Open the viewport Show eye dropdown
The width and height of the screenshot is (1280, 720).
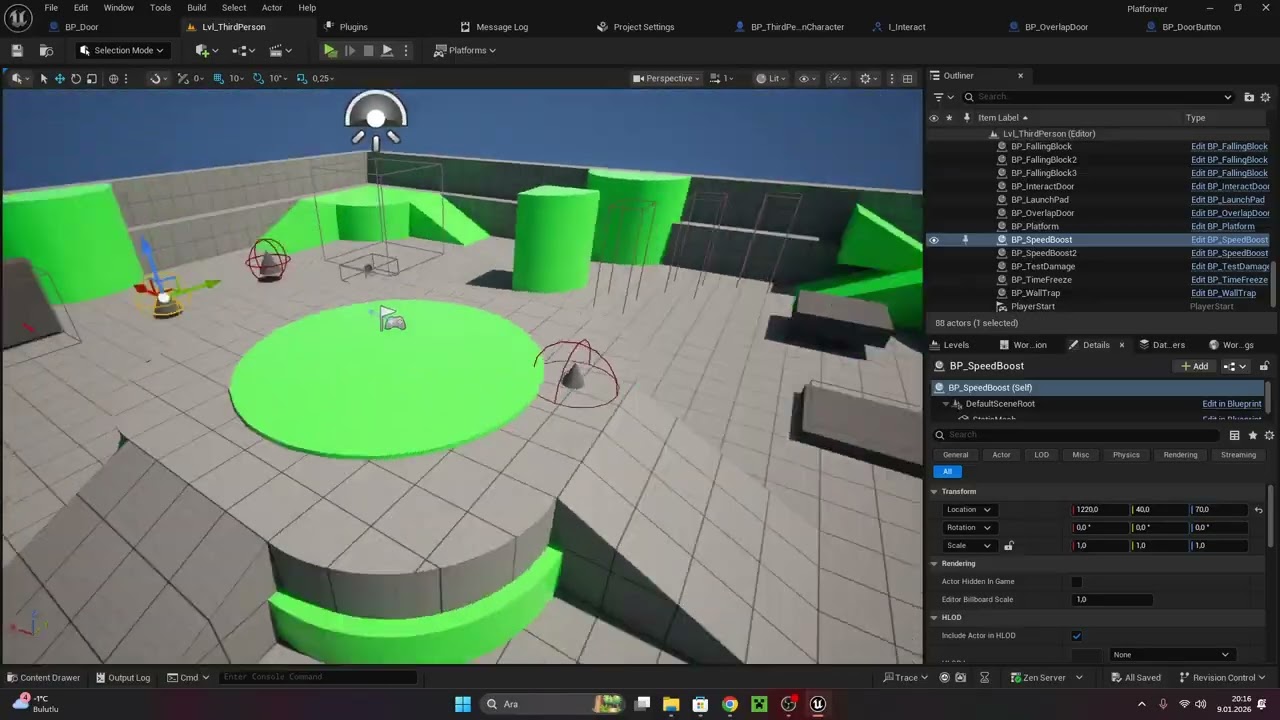click(806, 78)
